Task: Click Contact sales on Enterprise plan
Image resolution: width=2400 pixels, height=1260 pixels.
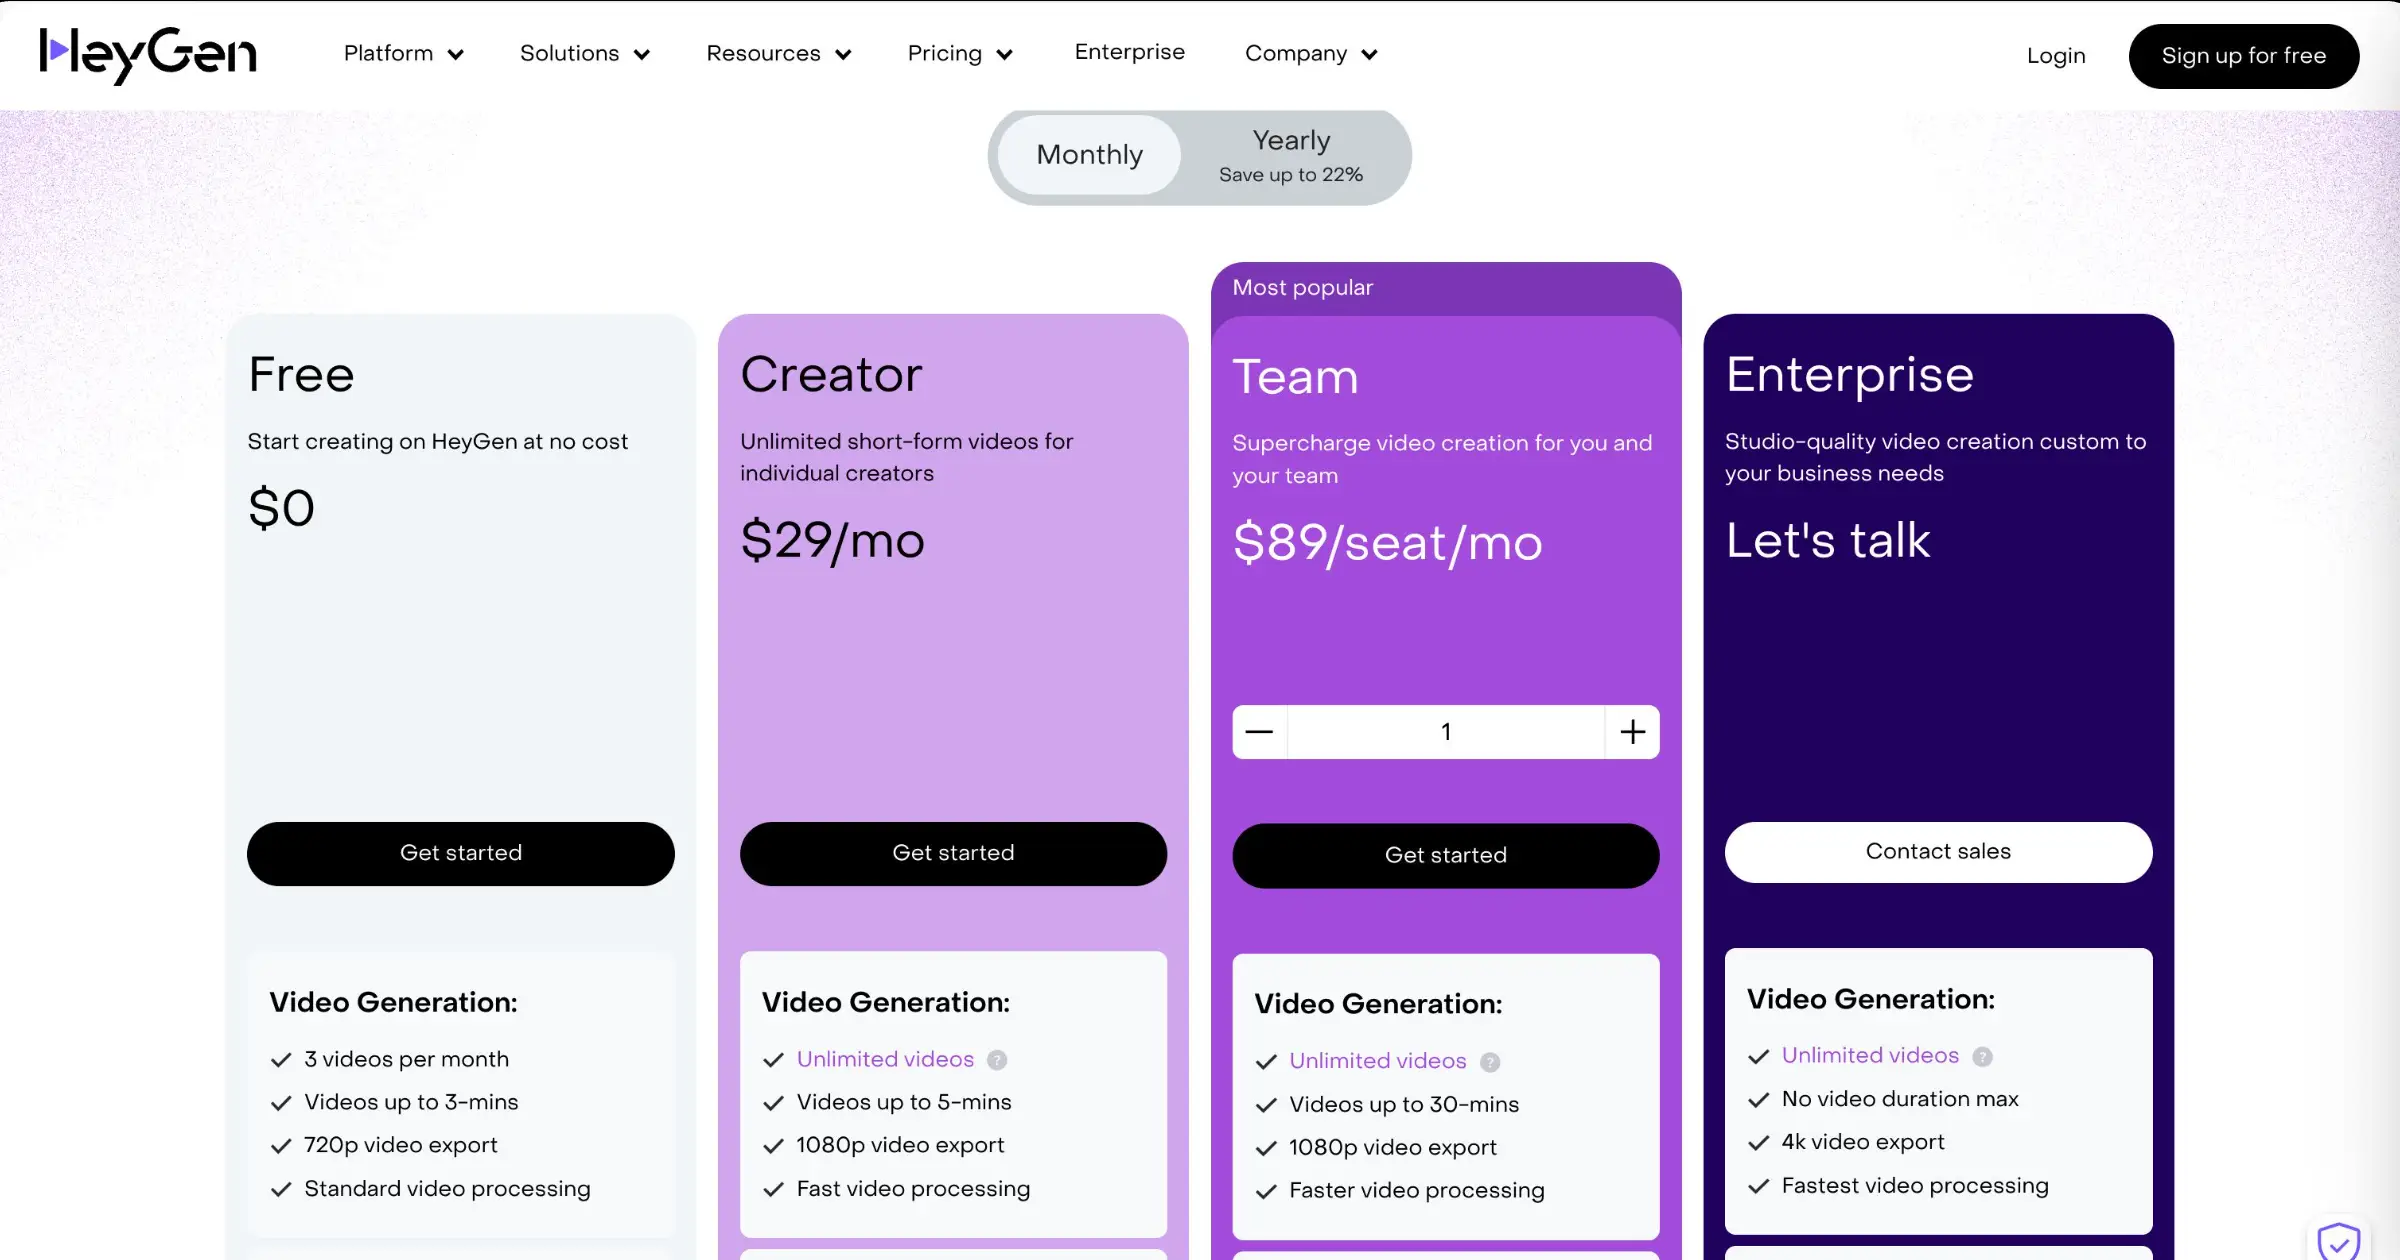Action: (1938, 852)
